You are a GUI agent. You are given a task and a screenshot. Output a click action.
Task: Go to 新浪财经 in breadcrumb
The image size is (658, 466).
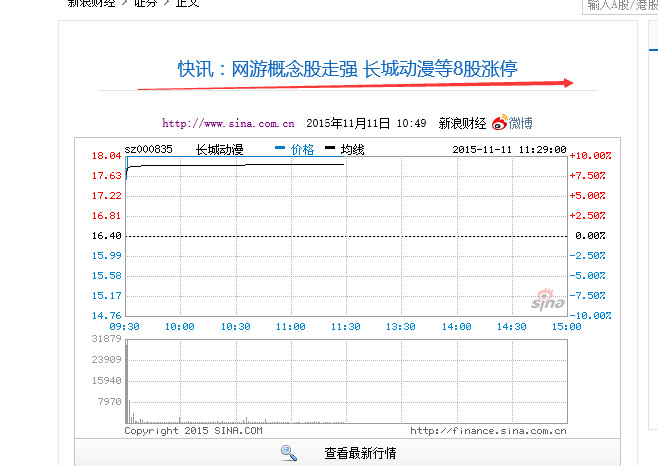tap(91, 3)
